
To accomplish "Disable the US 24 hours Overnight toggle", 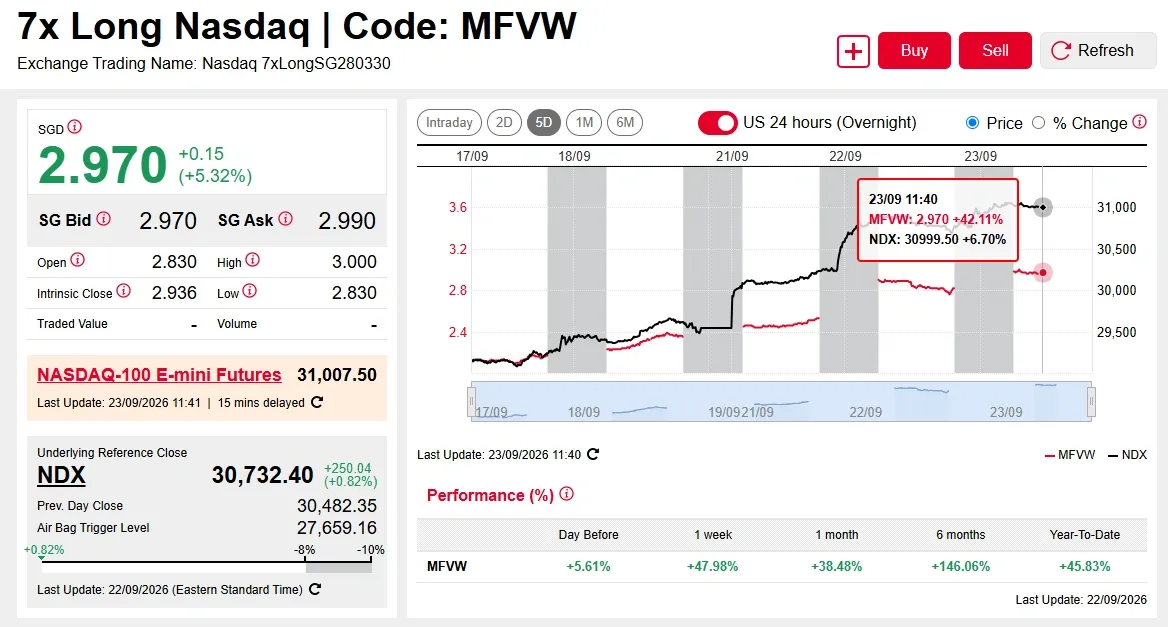I will tap(717, 123).
